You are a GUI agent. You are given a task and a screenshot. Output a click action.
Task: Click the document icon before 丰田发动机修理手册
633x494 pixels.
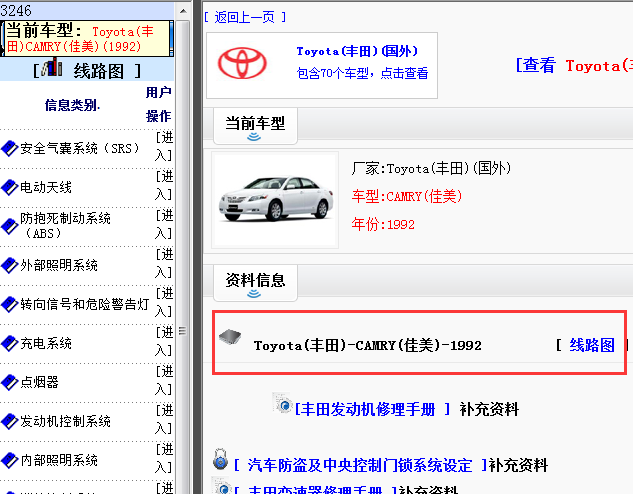coord(282,402)
